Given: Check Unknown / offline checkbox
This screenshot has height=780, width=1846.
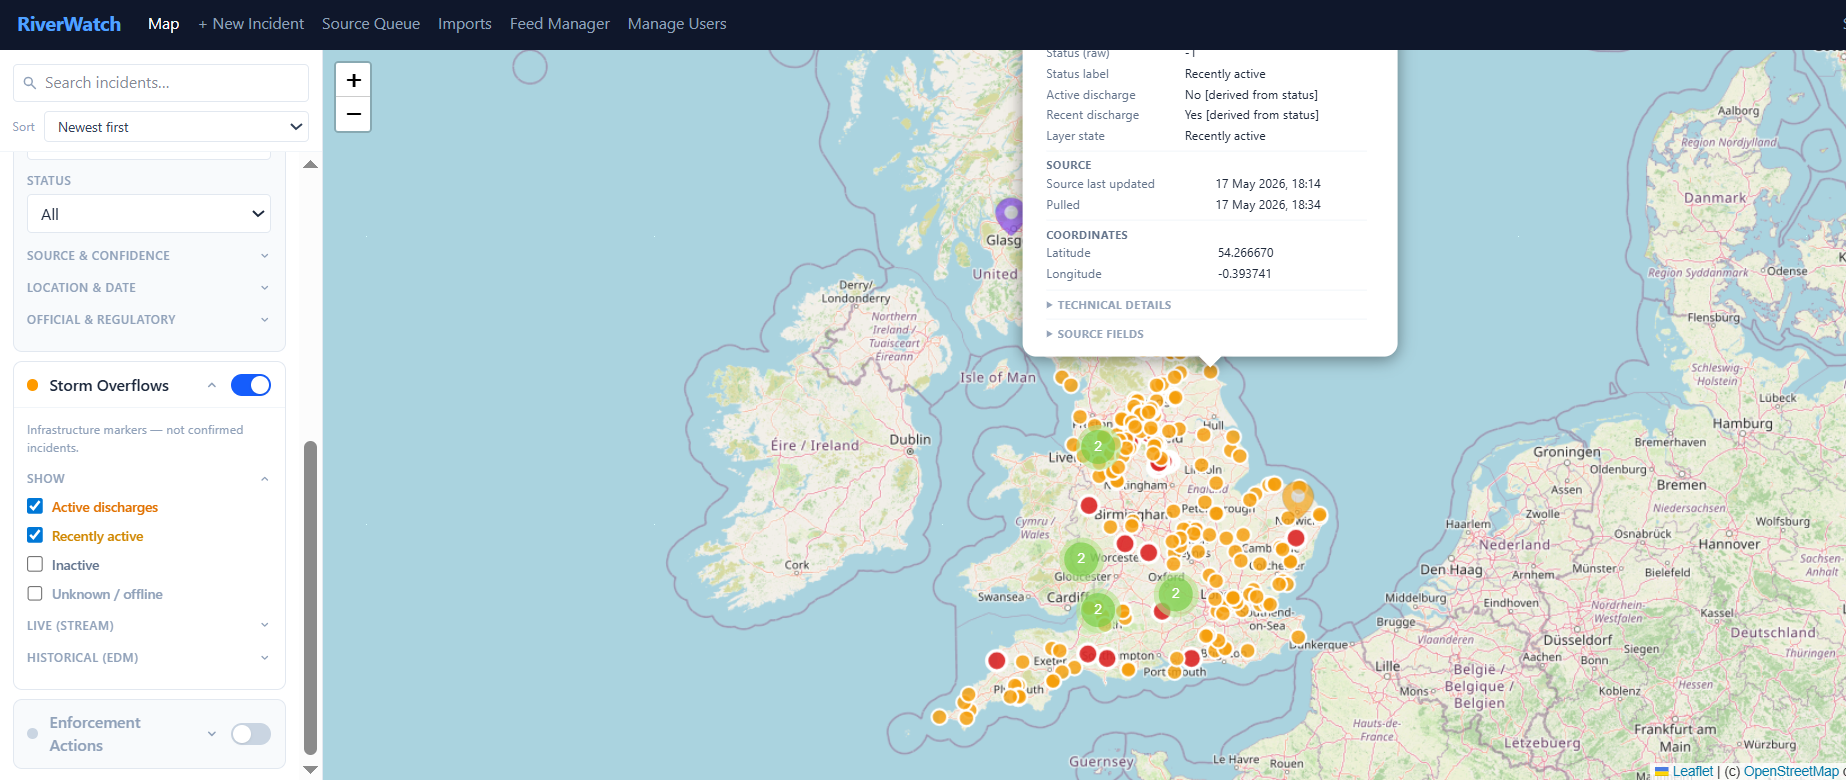Looking at the screenshot, I should tap(35, 593).
